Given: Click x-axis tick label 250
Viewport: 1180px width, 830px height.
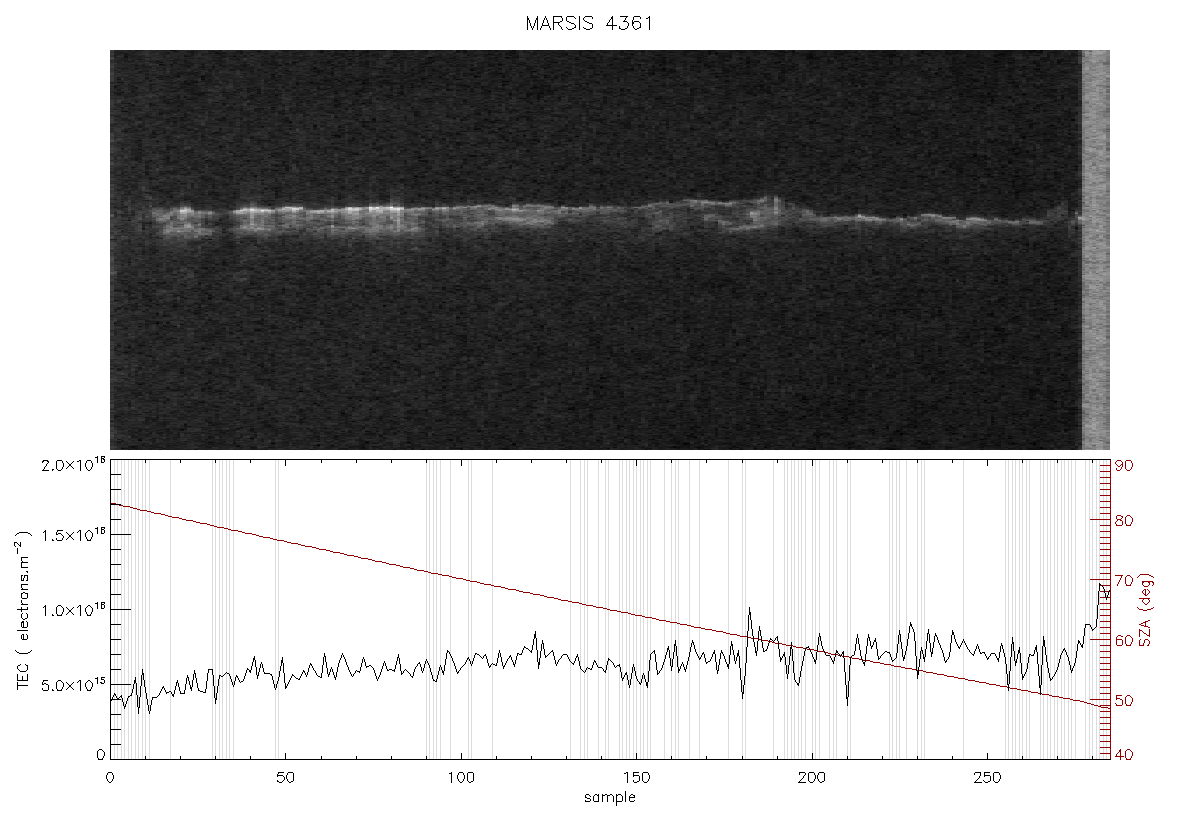Looking at the screenshot, I should pos(987,777).
